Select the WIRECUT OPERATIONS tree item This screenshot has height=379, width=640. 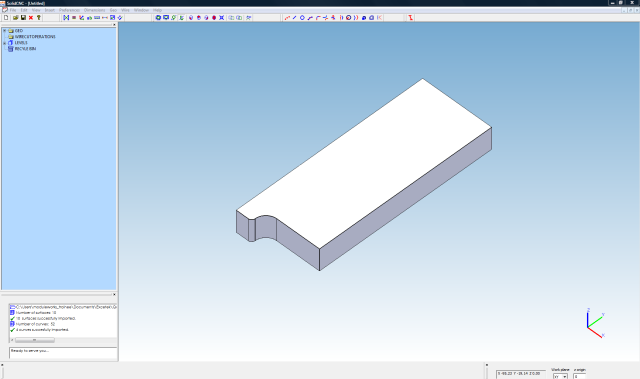coord(35,37)
